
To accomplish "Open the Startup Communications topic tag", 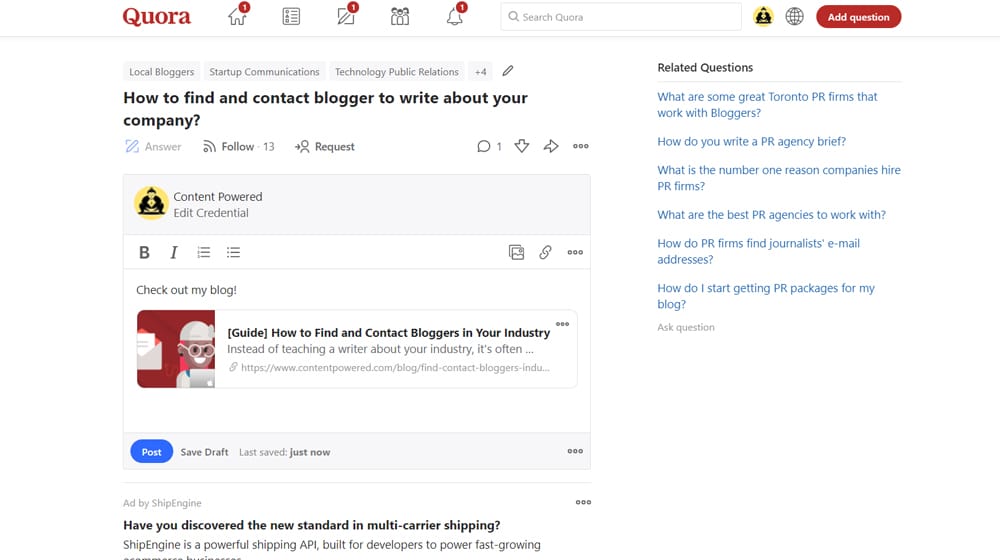I will tap(264, 71).
